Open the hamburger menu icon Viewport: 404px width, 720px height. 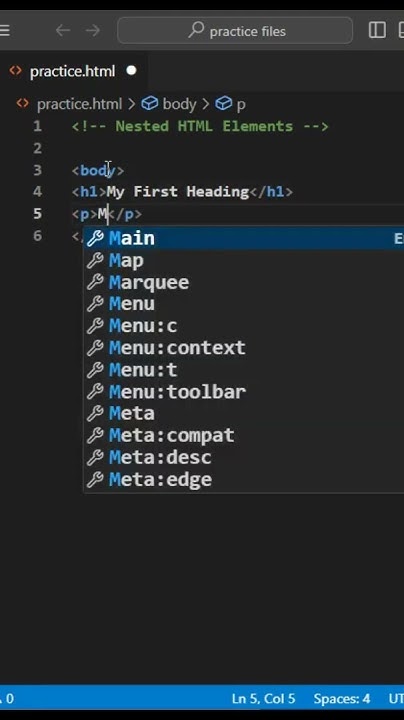(x=4, y=30)
